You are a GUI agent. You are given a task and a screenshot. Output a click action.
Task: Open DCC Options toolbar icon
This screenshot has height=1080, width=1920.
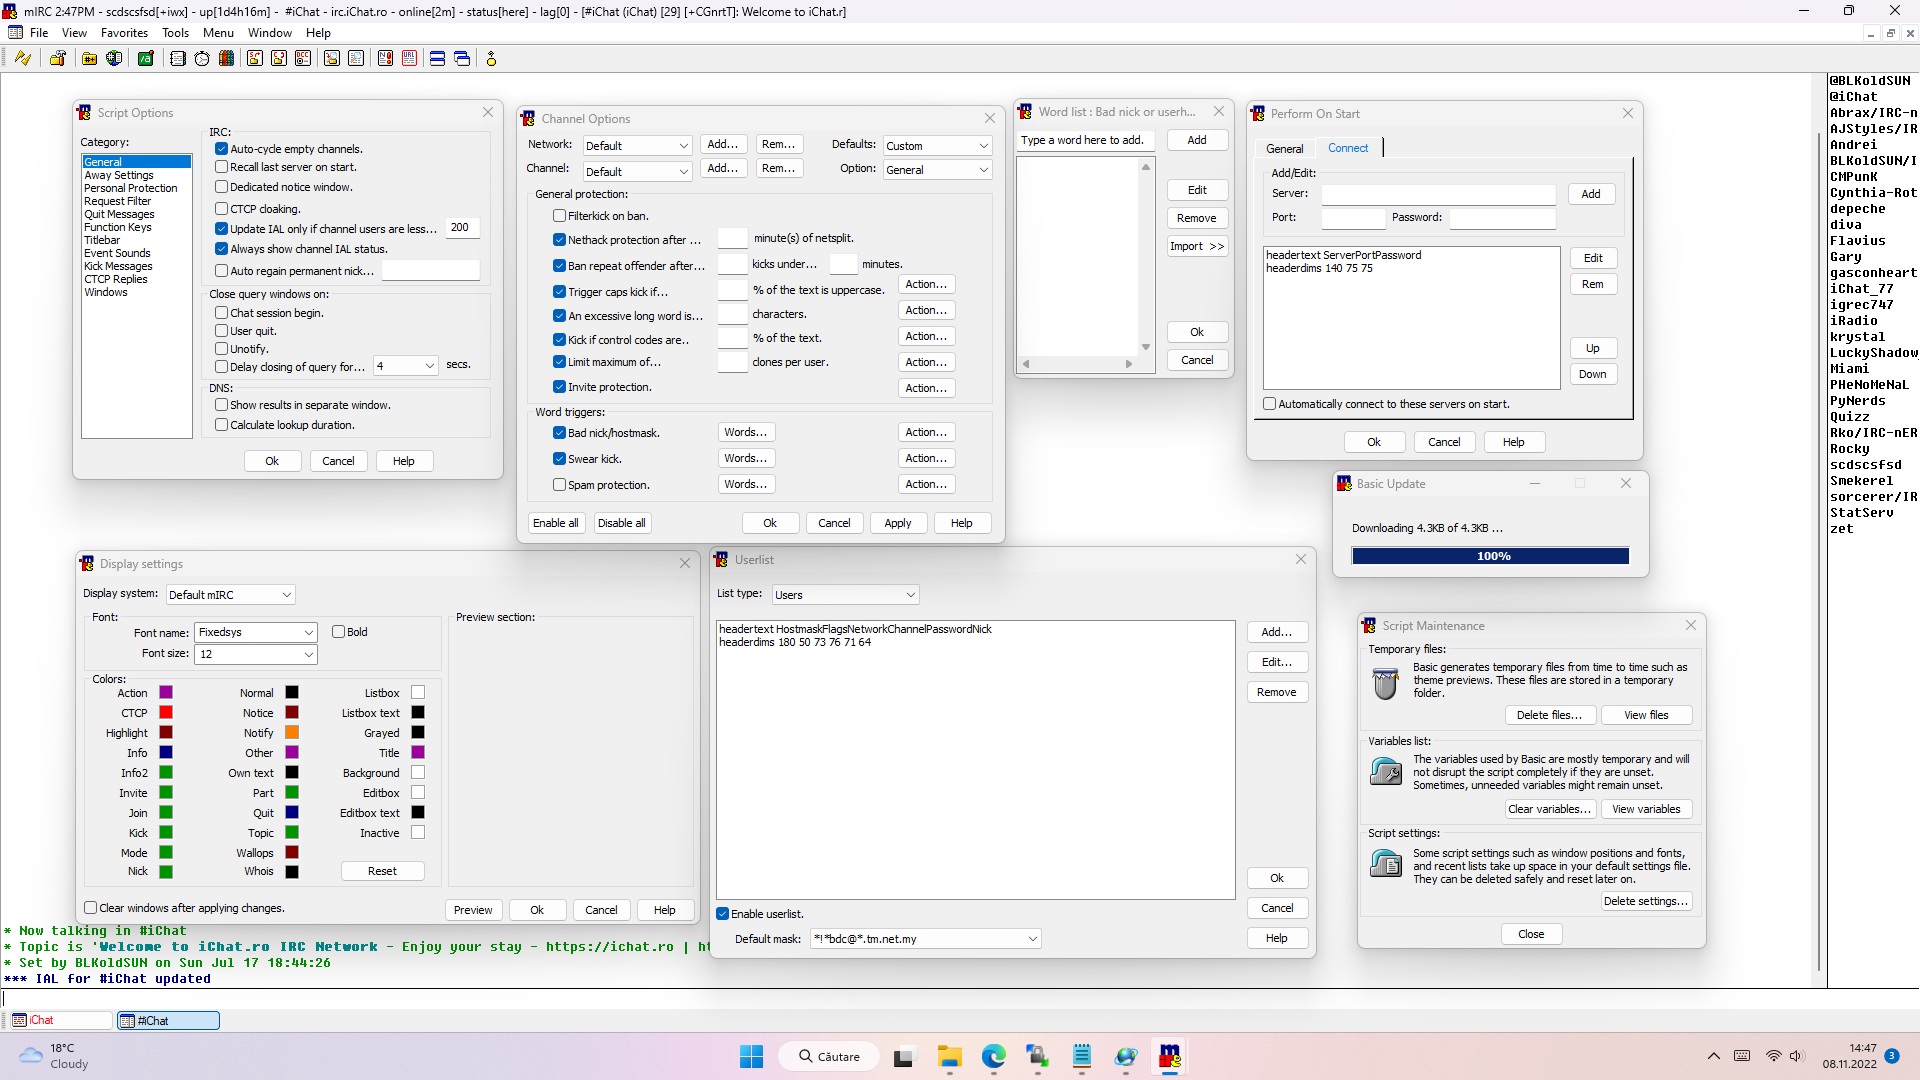(303, 59)
